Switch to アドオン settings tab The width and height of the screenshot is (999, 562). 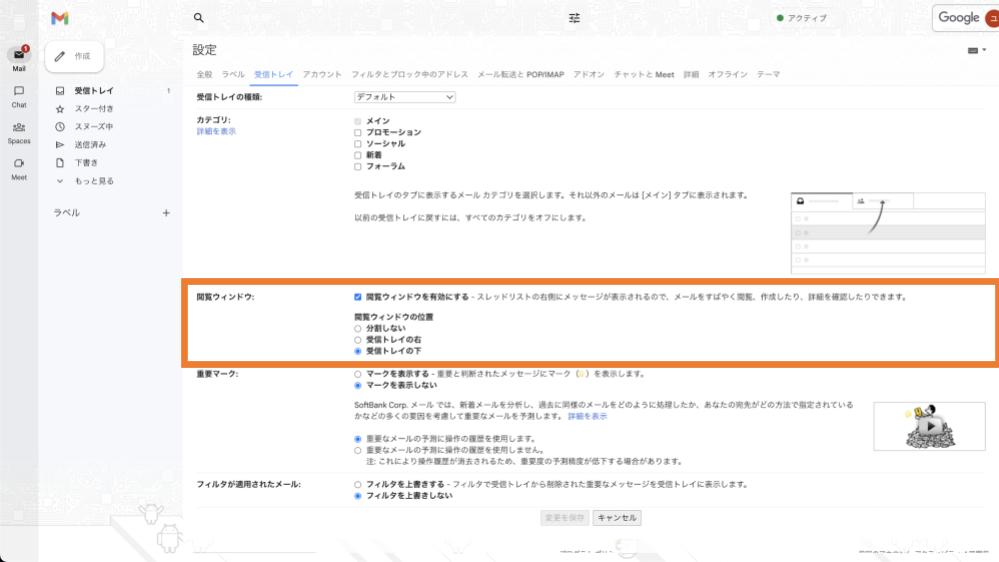589,75
